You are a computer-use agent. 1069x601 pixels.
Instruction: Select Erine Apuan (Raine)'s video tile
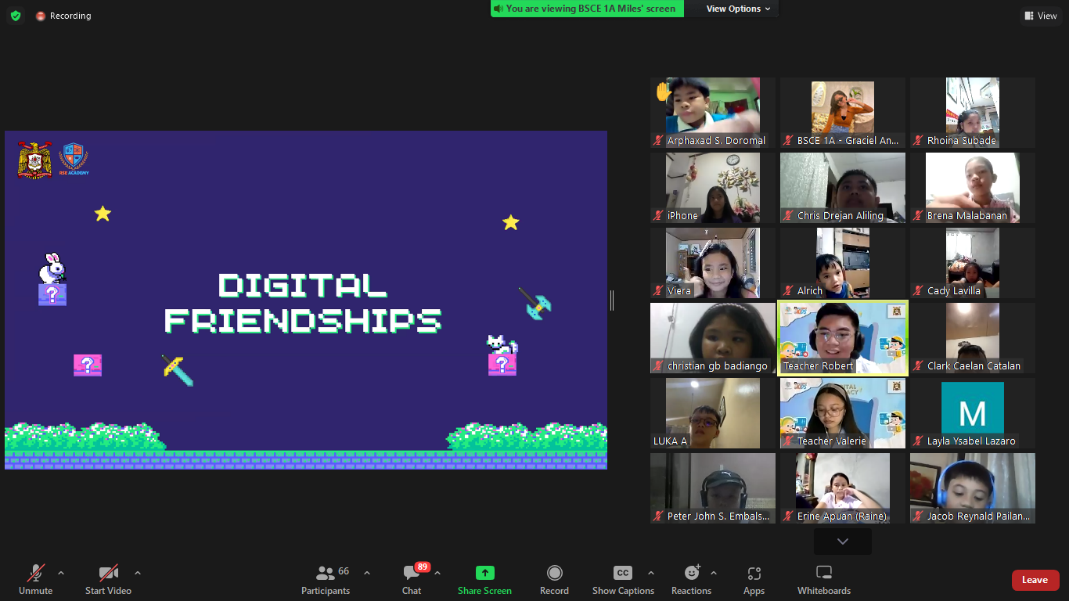[843, 489]
